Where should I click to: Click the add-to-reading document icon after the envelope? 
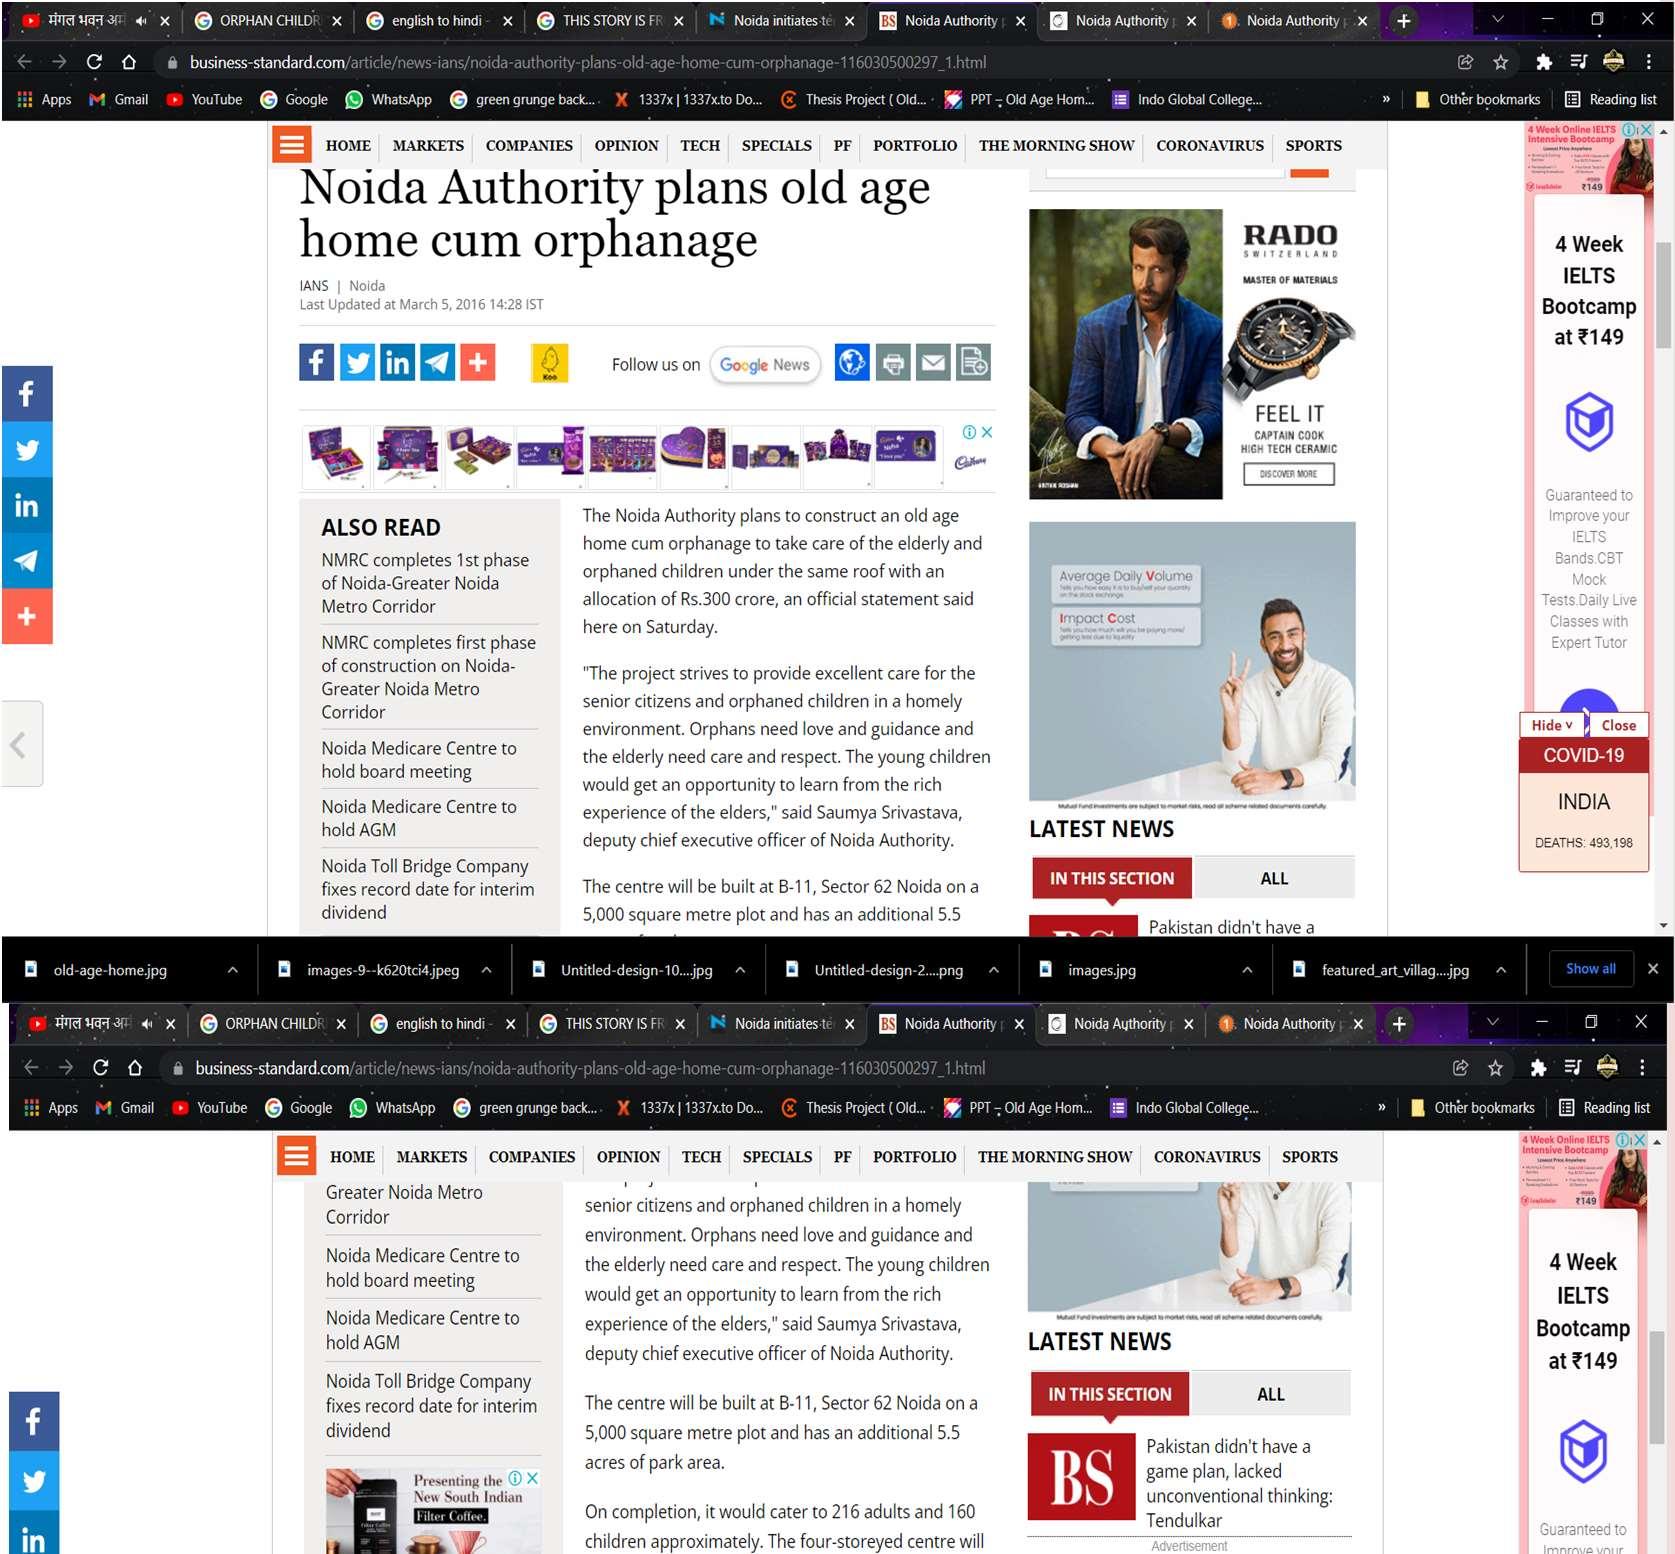[973, 362]
